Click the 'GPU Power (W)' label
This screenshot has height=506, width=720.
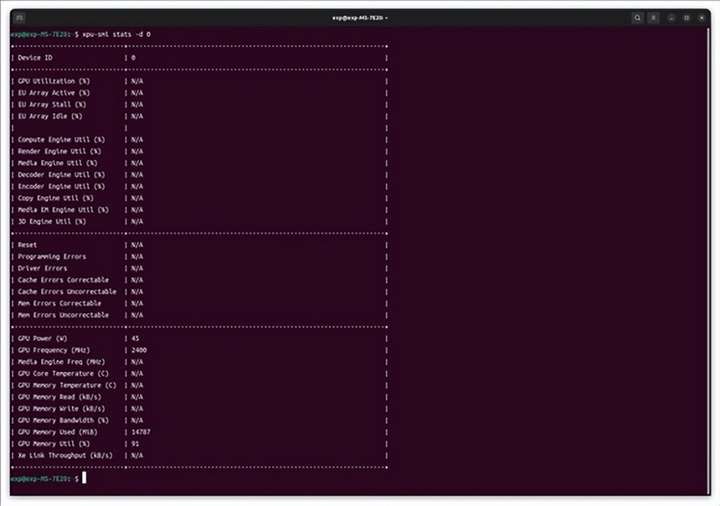42,339
